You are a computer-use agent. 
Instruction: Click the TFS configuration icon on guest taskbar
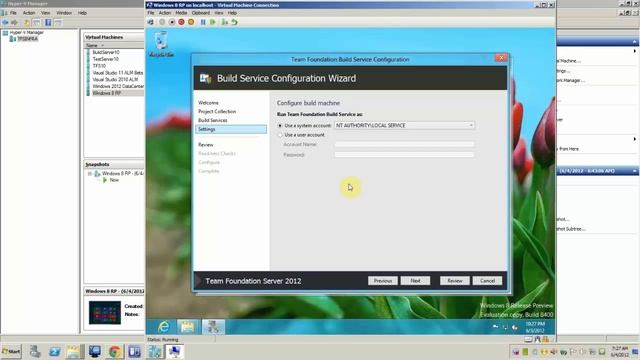(x=213, y=327)
